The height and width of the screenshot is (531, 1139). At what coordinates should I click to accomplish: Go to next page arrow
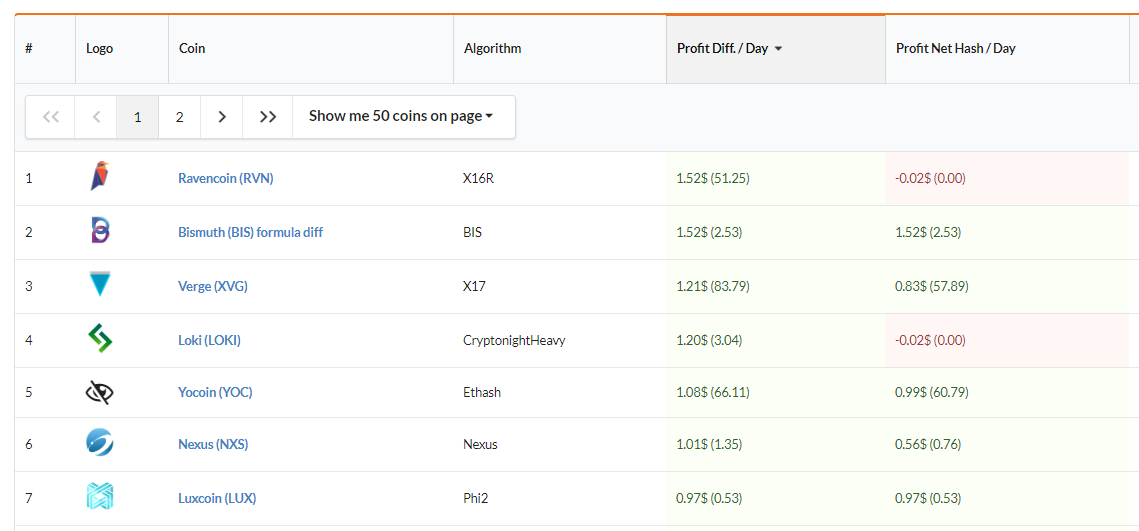coord(222,116)
